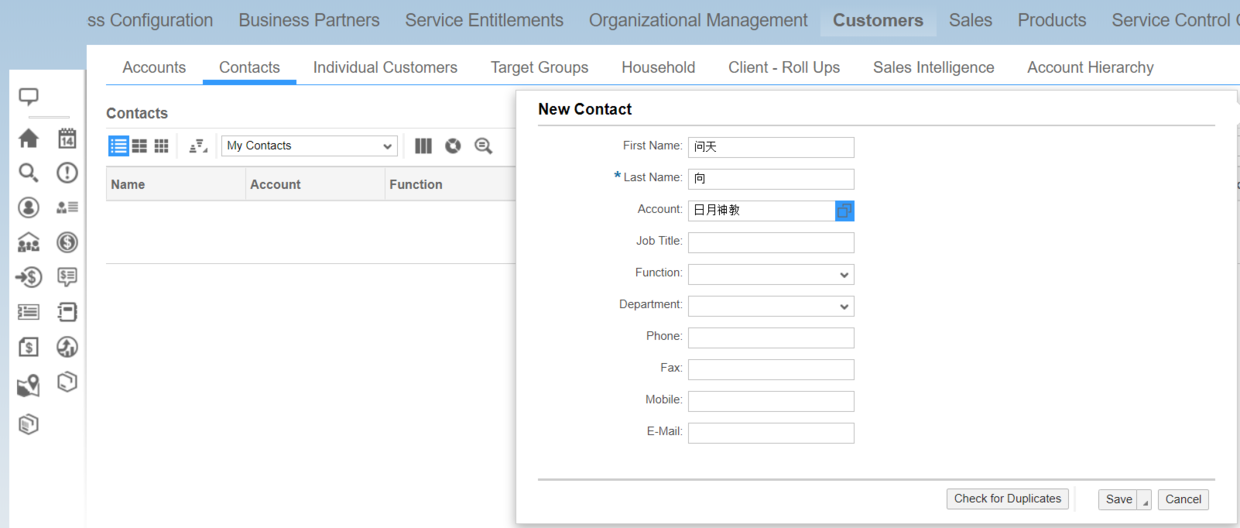Open the My Contacts filter dropdown
Image resolution: width=1240 pixels, height=528 pixels.
309,146
